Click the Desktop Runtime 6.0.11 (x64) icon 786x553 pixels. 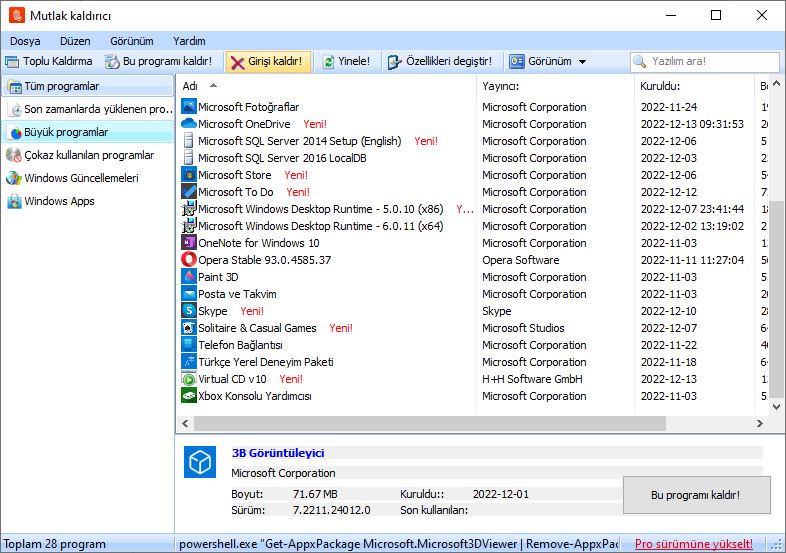[x=188, y=226]
